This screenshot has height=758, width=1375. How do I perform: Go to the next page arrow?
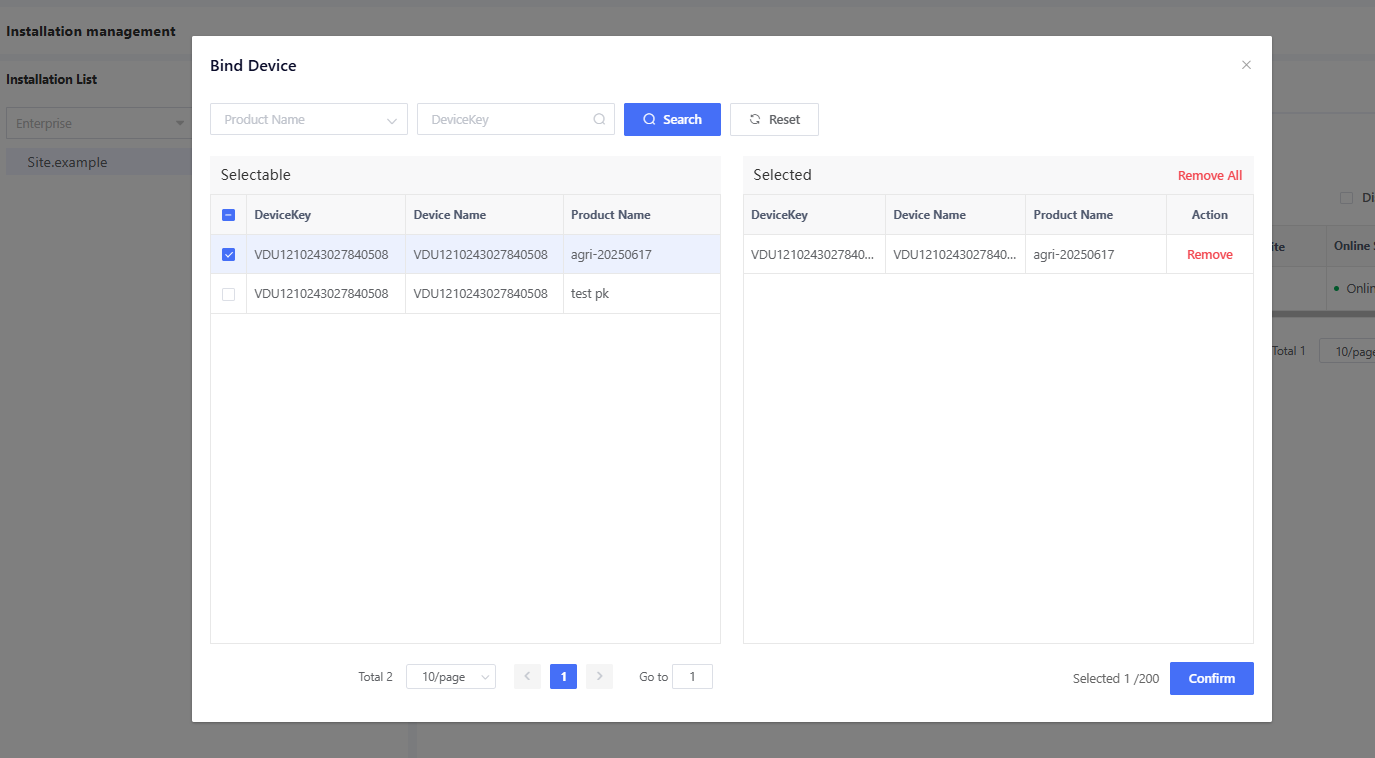599,677
